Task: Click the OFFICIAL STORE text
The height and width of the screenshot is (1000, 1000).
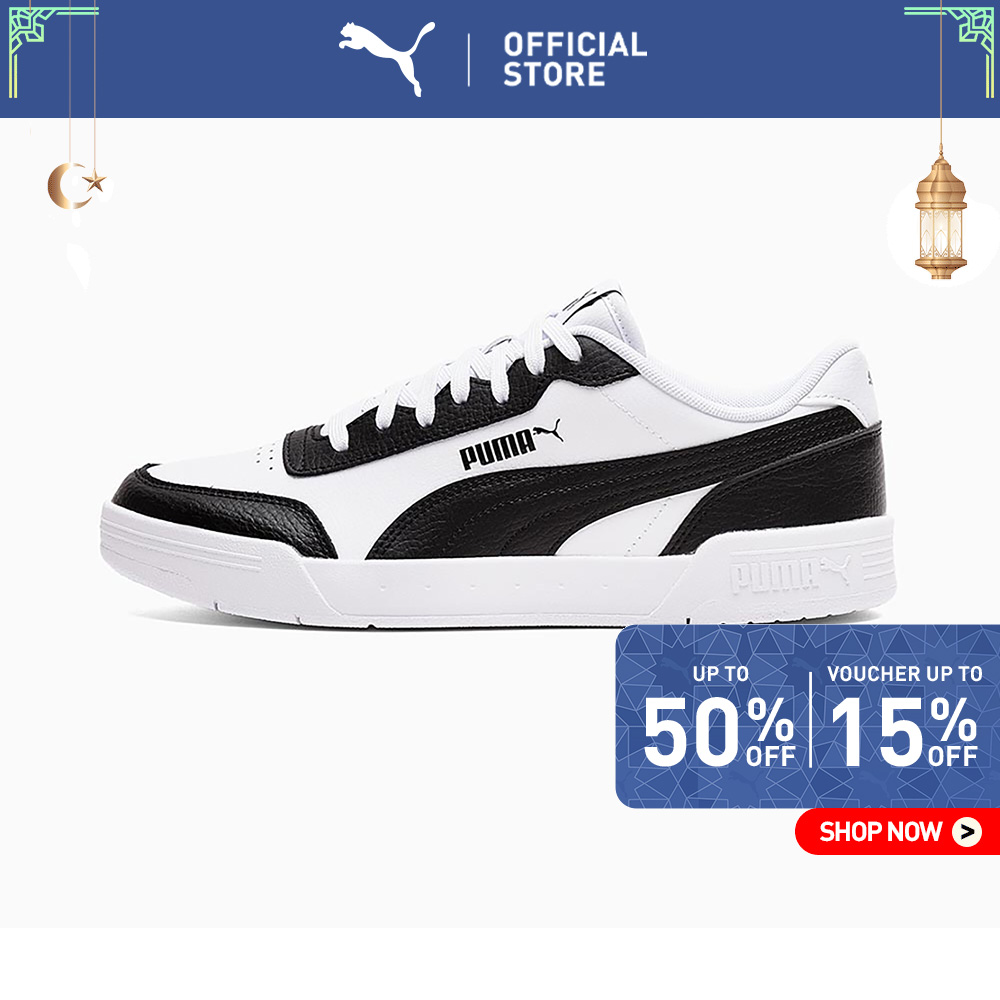Action: tap(575, 59)
